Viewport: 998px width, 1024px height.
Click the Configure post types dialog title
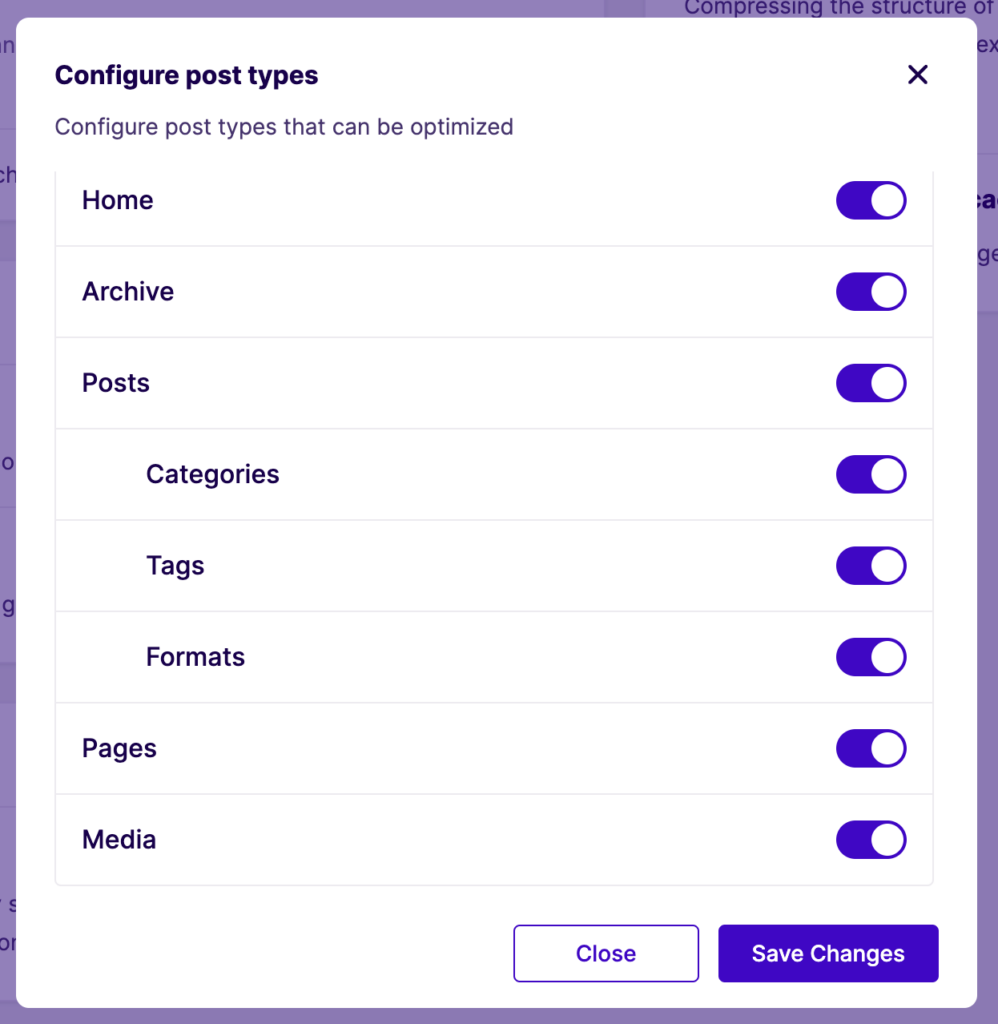tap(186, 75)
